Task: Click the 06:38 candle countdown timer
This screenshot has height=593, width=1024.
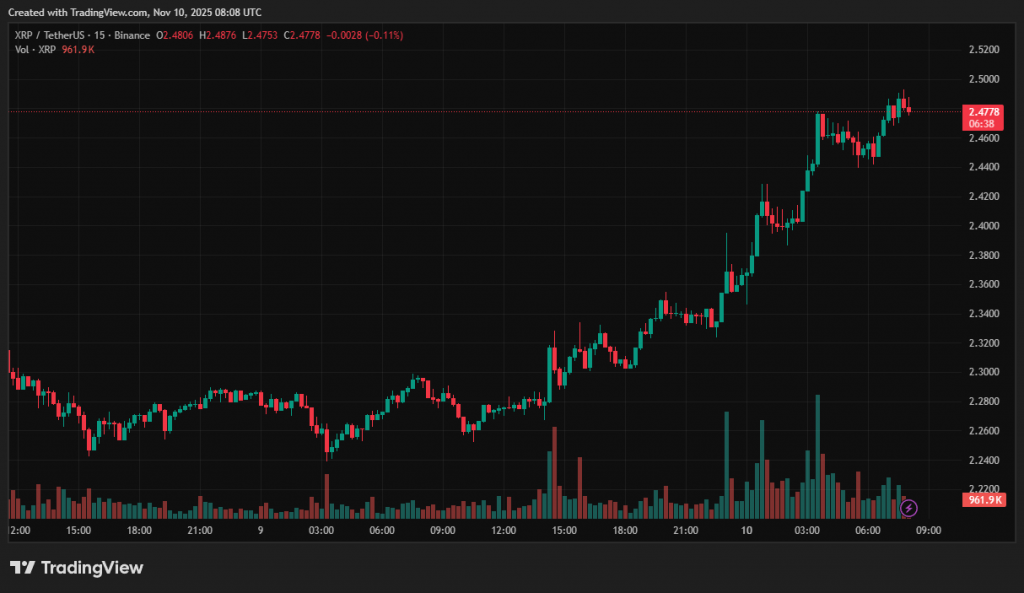Action: pos(979,123)
